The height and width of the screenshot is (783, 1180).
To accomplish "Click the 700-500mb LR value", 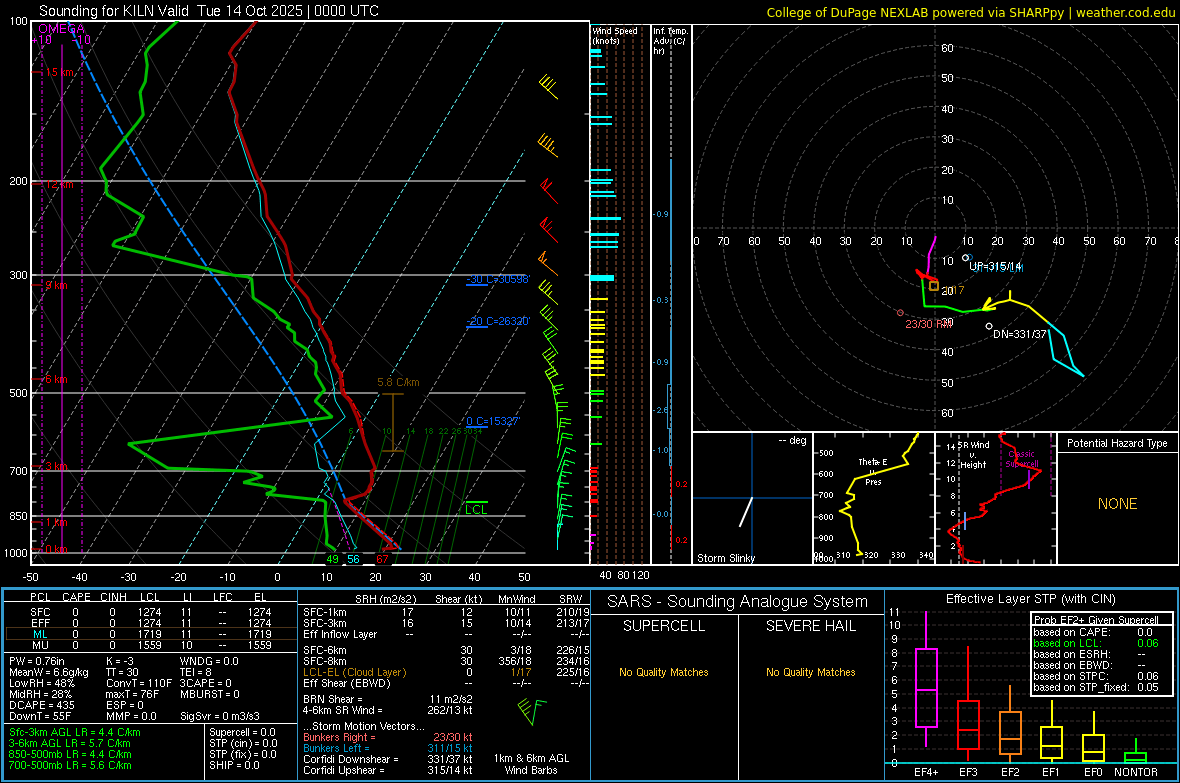I will click(x=70, y=765).
